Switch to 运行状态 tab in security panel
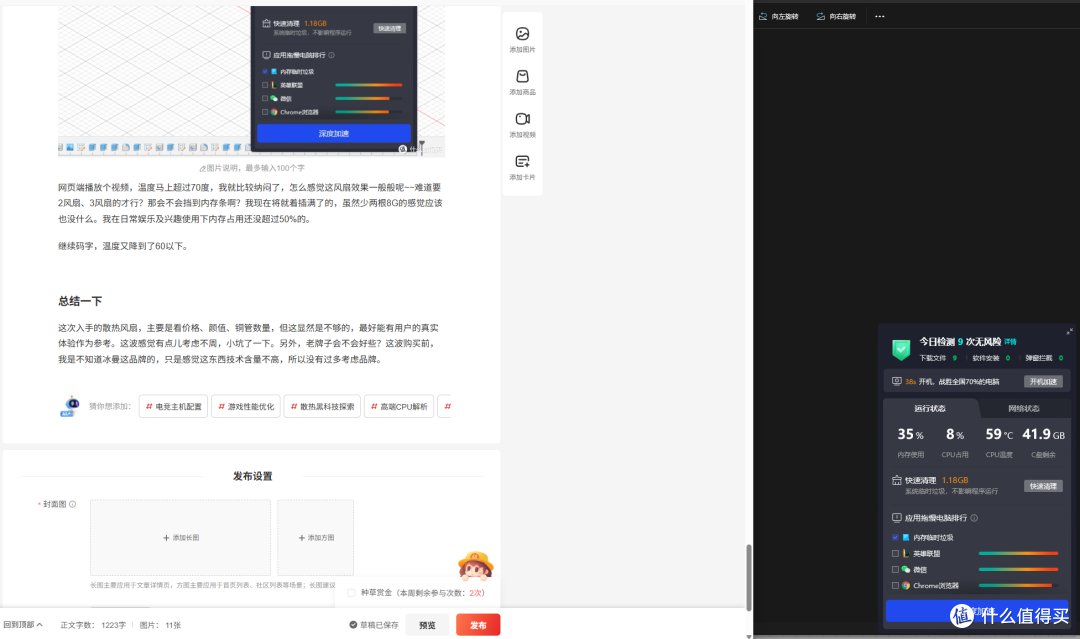1080x639 pixels. [930, 408]
